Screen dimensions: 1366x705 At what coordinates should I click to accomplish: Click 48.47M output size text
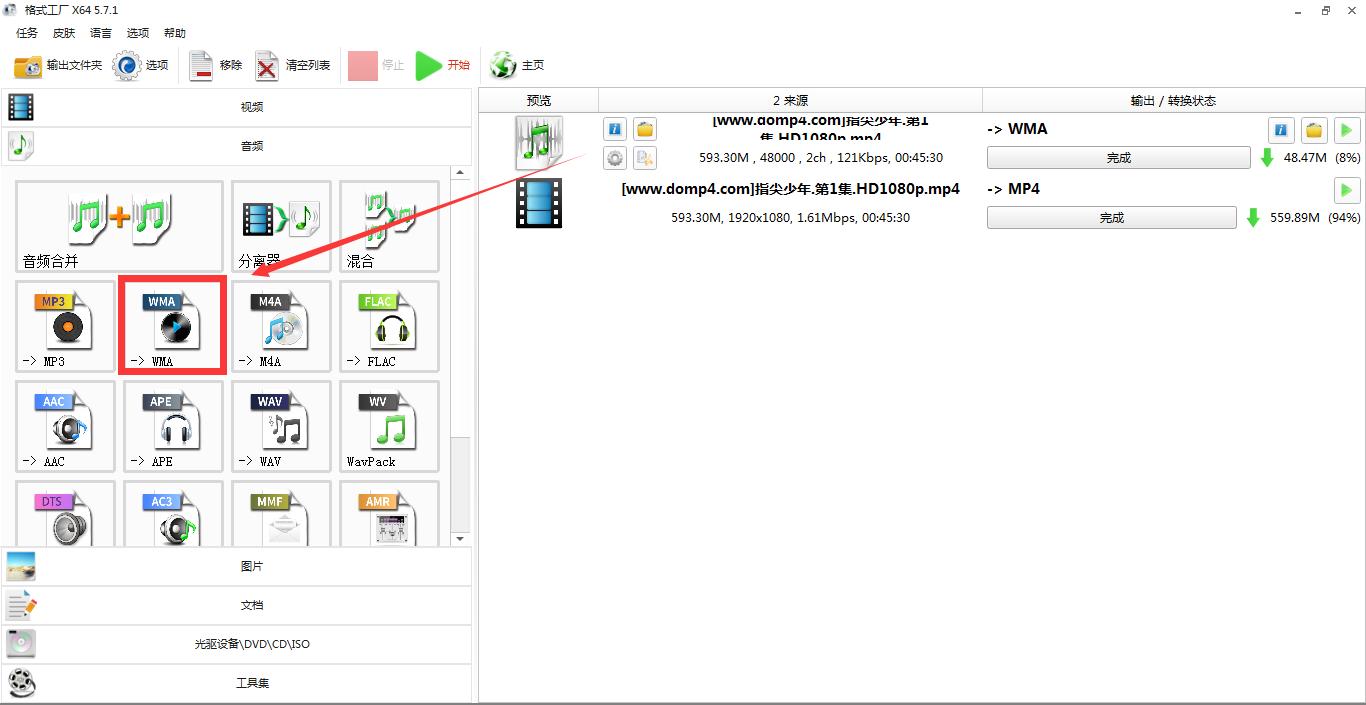[1305, 158]
